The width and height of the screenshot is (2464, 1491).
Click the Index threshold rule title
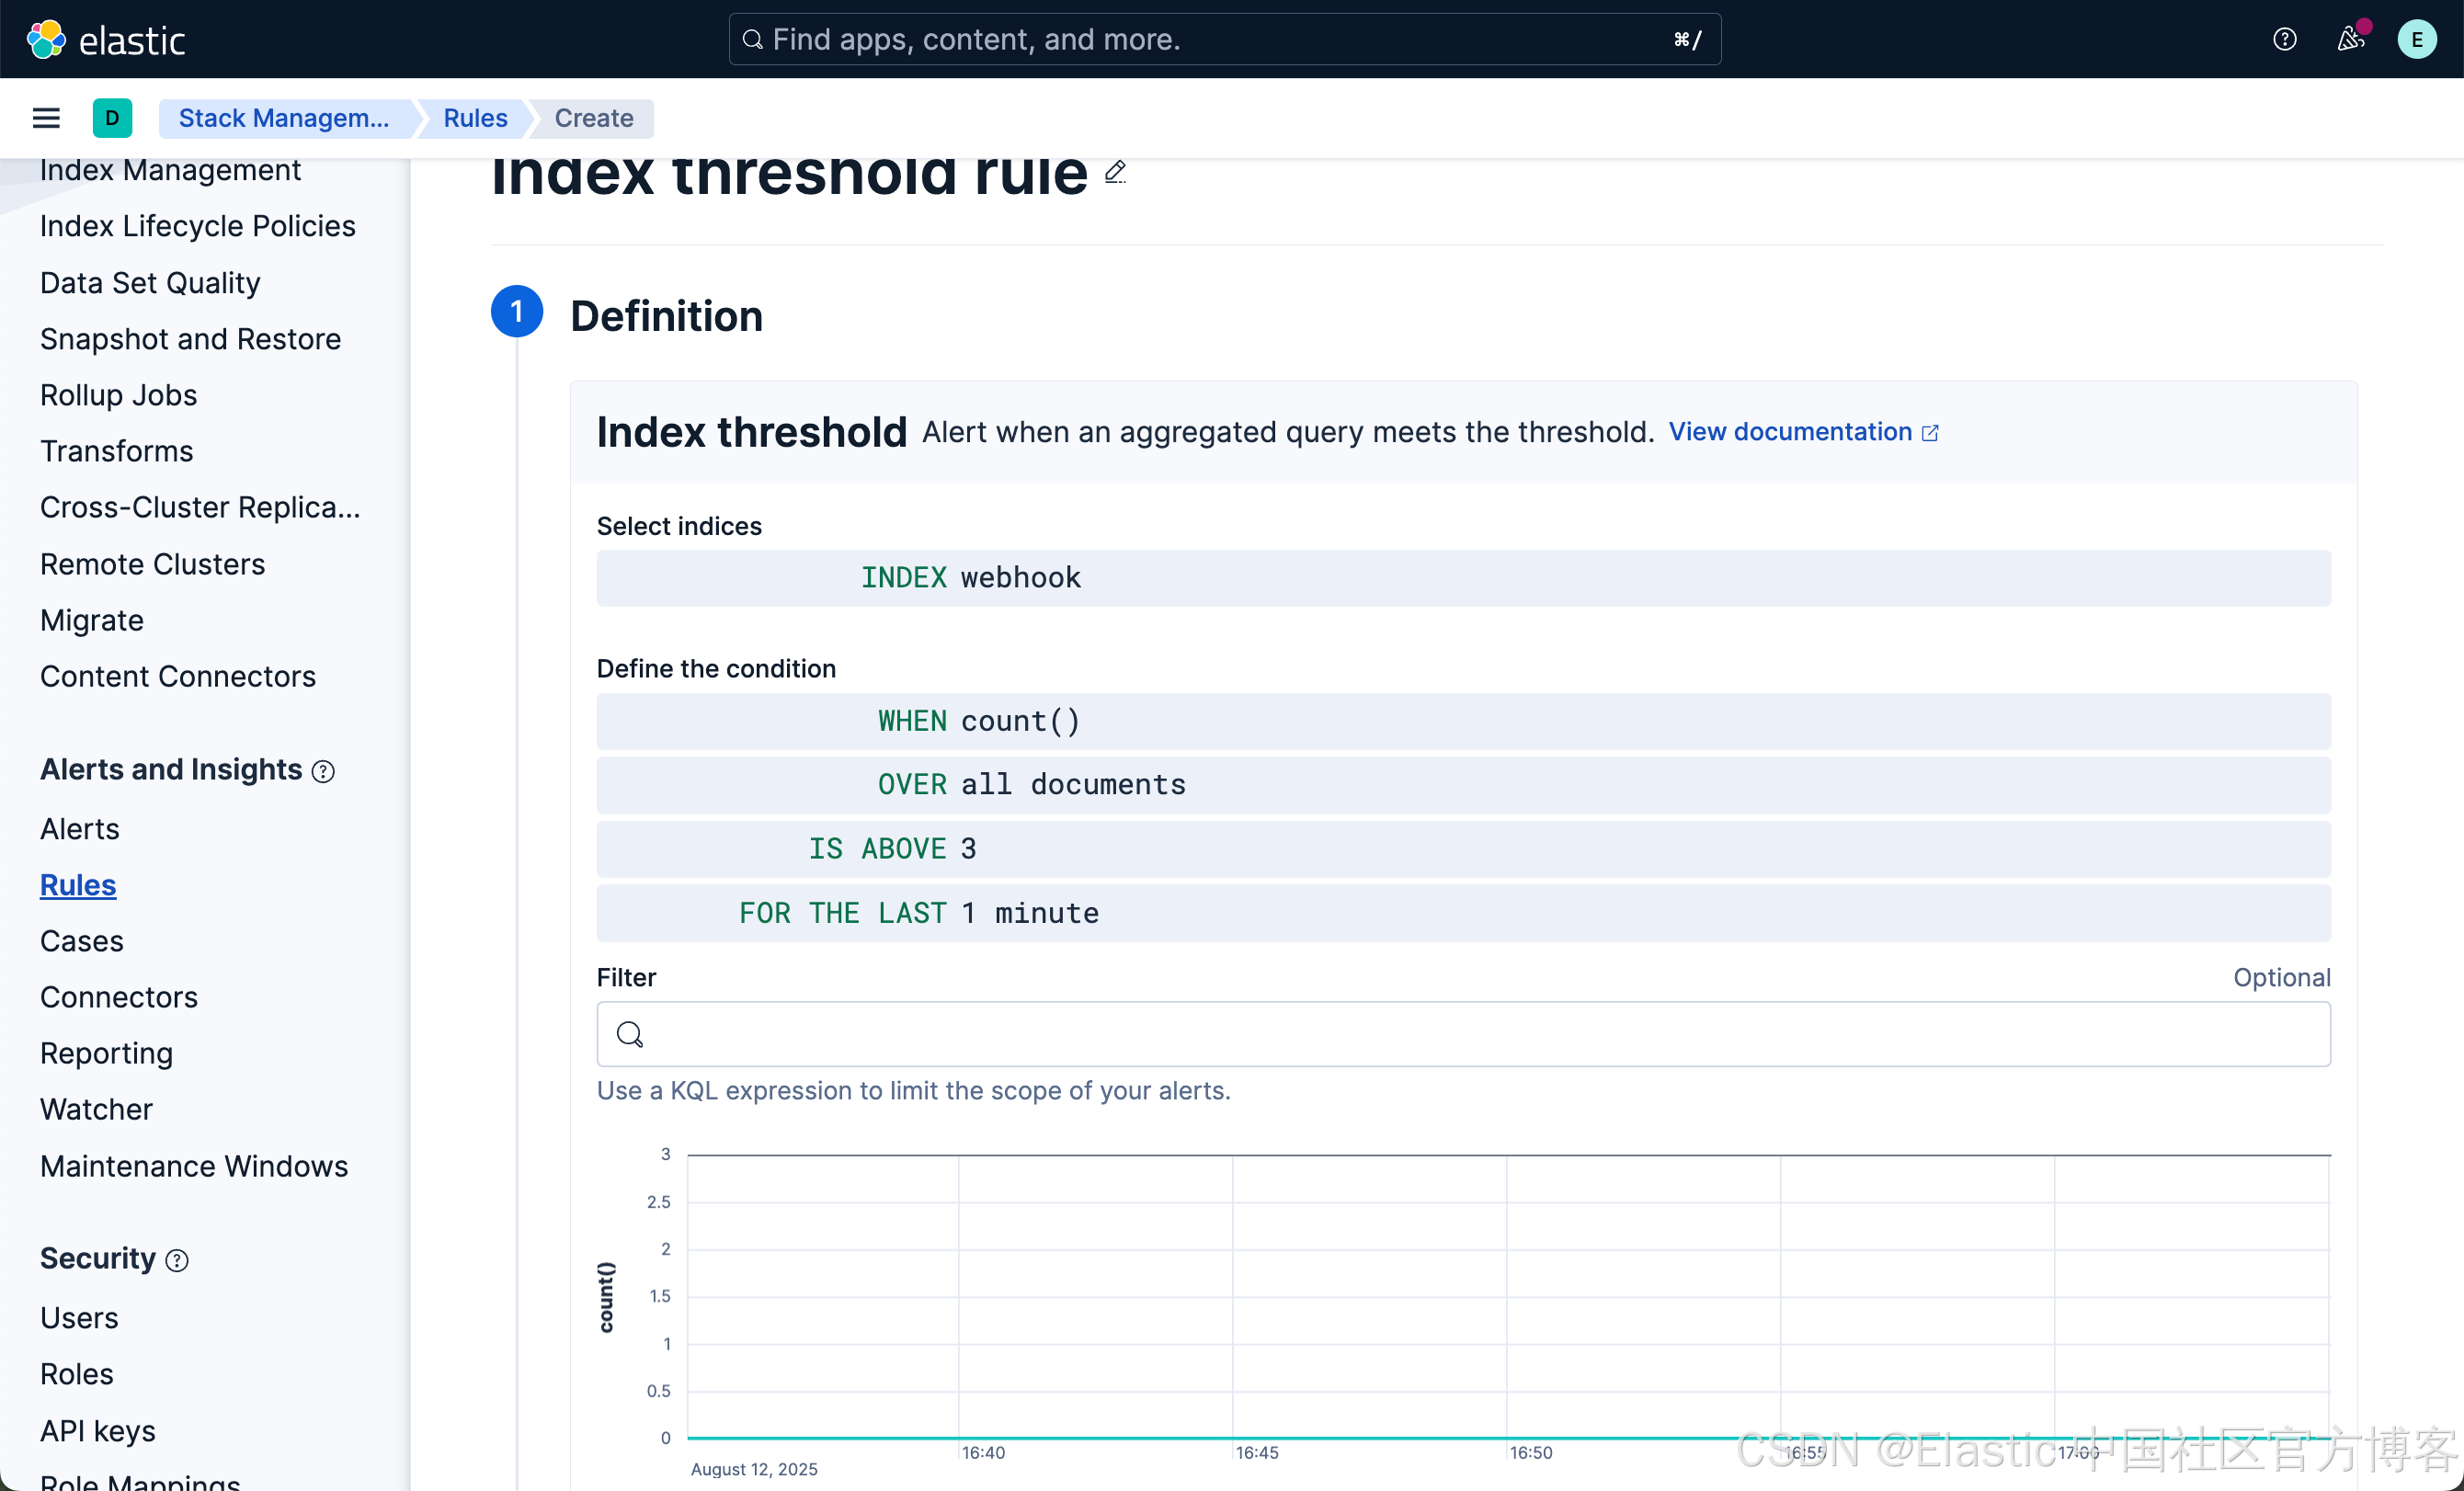(789, 175)
